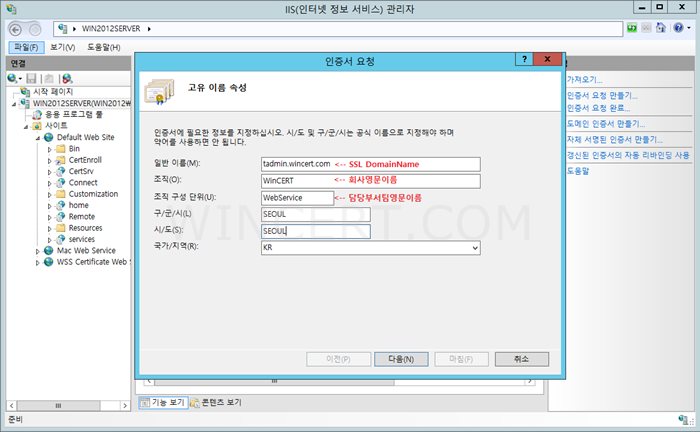The image size is (700, 432).
Task: Click the Remote application icon
Action: coord(60,216)
